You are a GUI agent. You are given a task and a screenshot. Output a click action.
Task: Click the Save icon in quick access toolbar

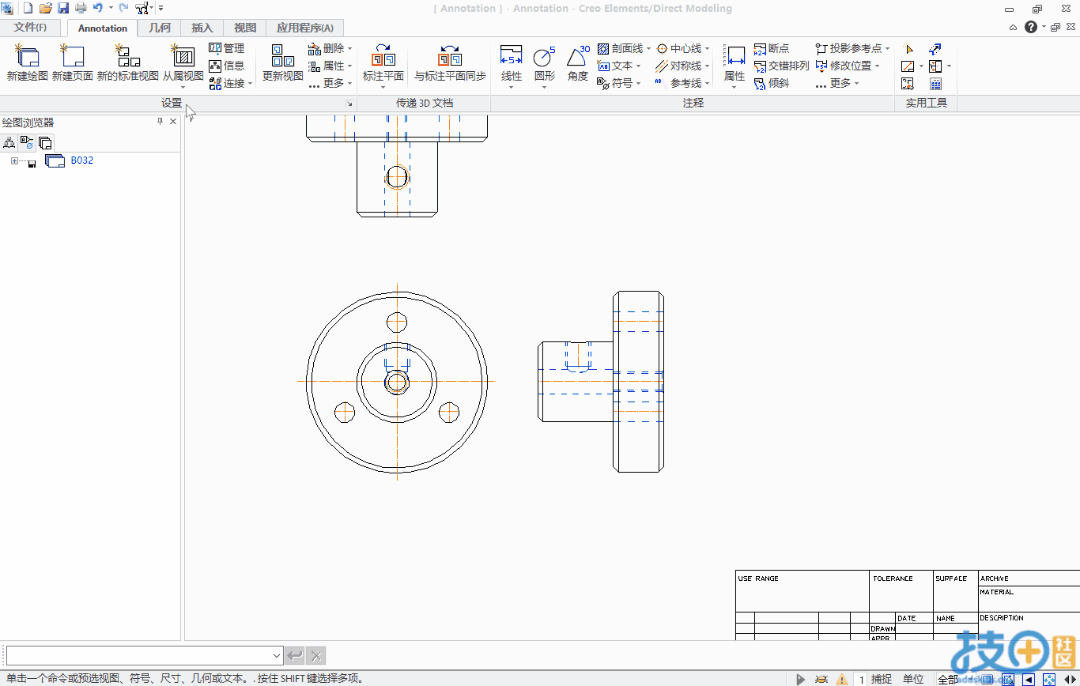point(63,8)
